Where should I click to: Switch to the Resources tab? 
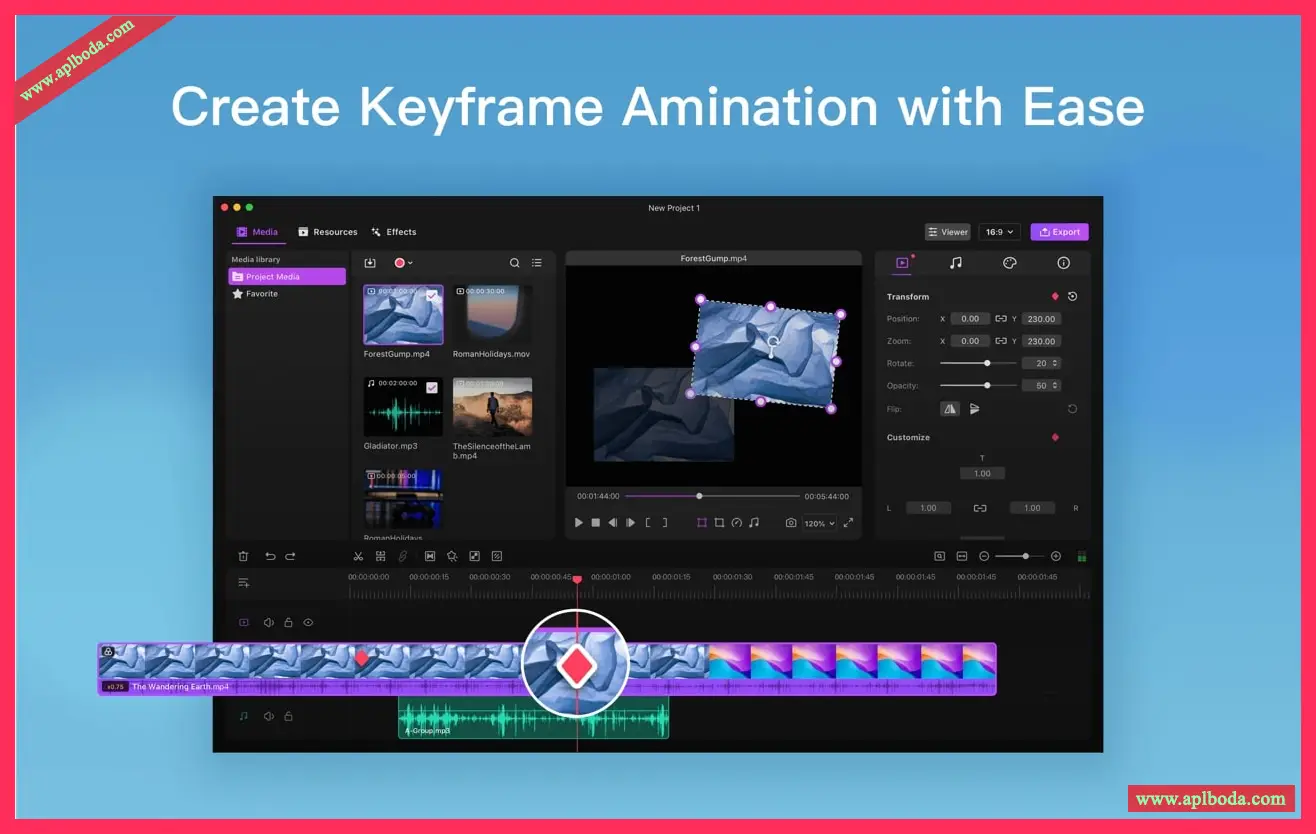(x=327, y=232)
